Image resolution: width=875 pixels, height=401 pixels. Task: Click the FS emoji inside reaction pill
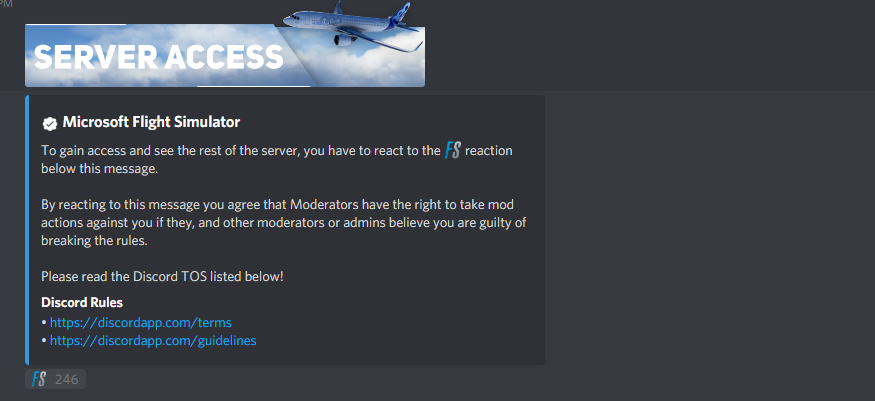[39, 379]
